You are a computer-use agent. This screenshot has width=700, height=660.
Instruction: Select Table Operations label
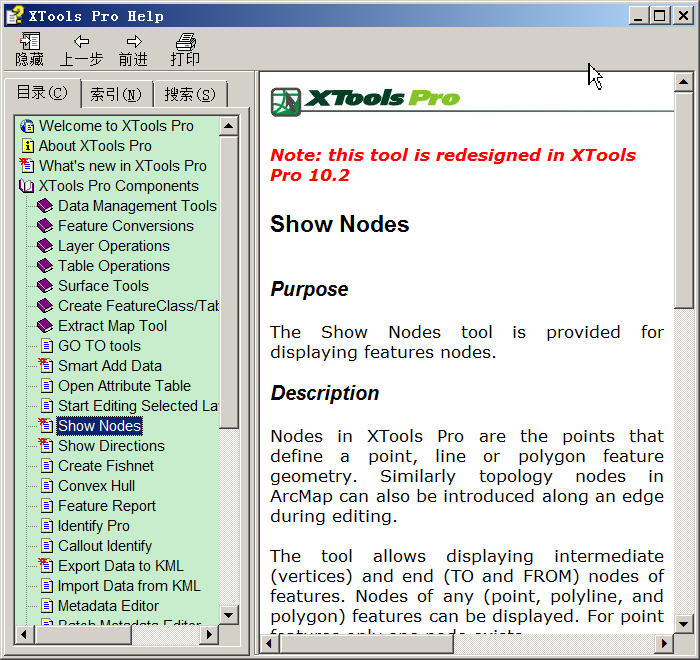pyautogui.click(x=114, y=266)
